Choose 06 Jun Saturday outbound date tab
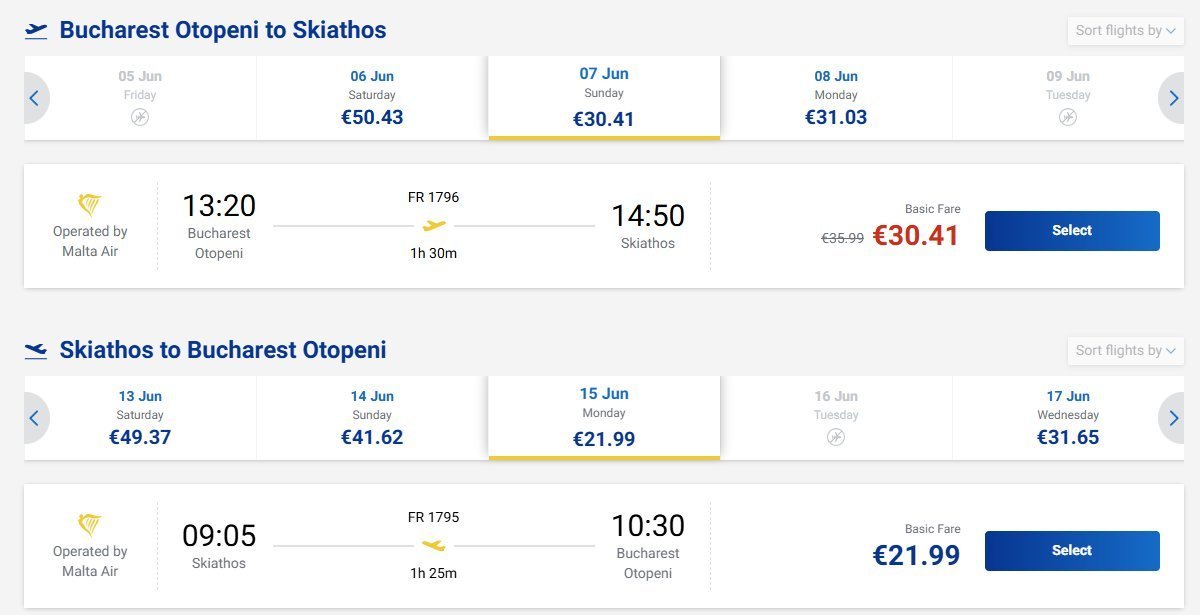Viewport: 1200px width, 615px height. coord(372,98)
